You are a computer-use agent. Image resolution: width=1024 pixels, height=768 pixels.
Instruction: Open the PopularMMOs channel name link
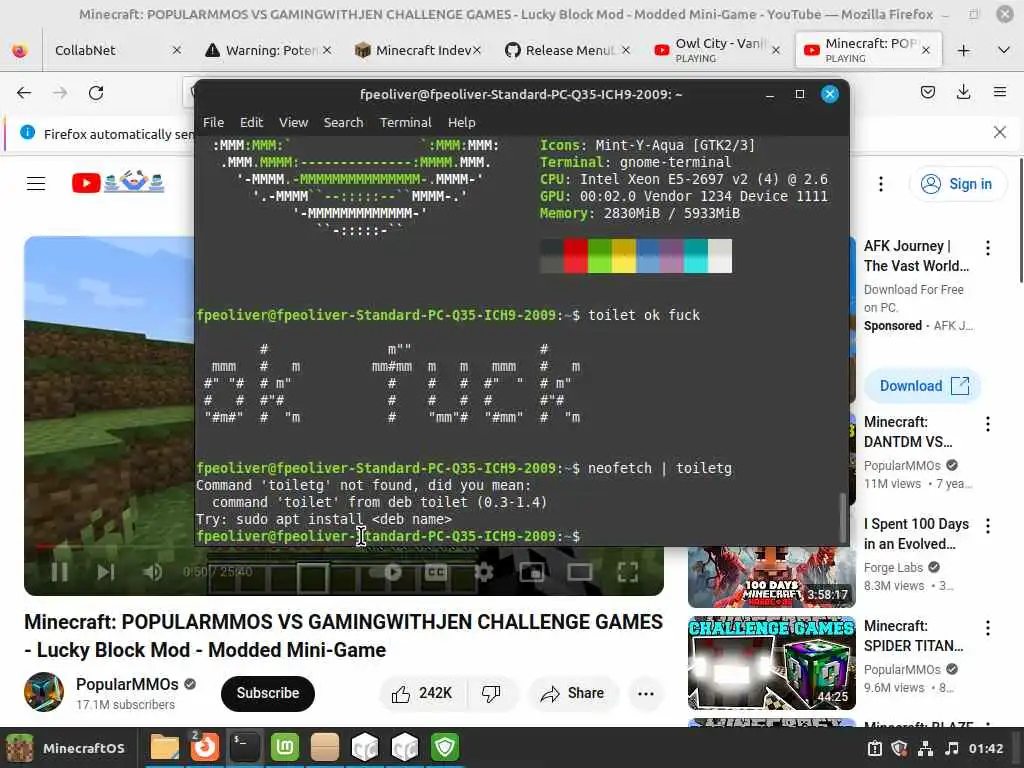tap(127, 684)
